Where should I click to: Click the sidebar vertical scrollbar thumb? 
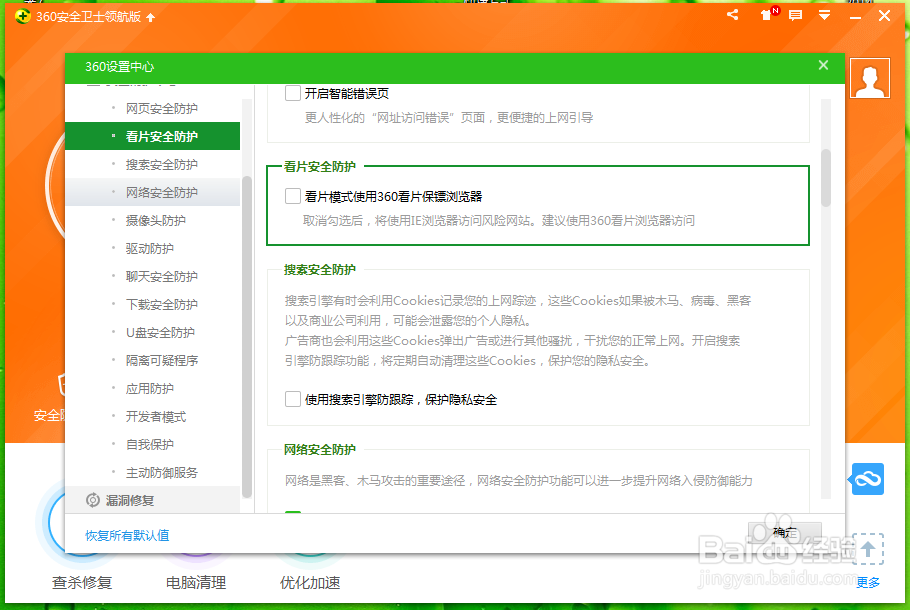click(x=247, y=337)
